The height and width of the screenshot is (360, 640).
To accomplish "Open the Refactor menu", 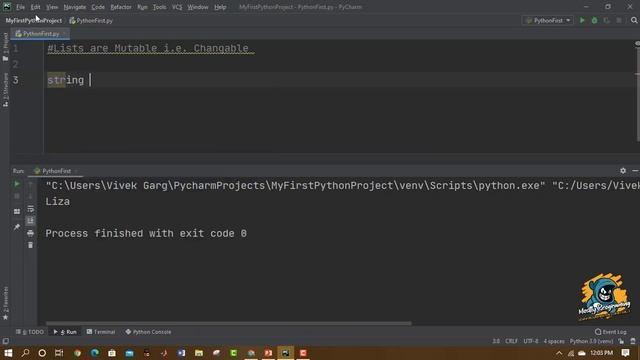I will (x=121, y=7).
